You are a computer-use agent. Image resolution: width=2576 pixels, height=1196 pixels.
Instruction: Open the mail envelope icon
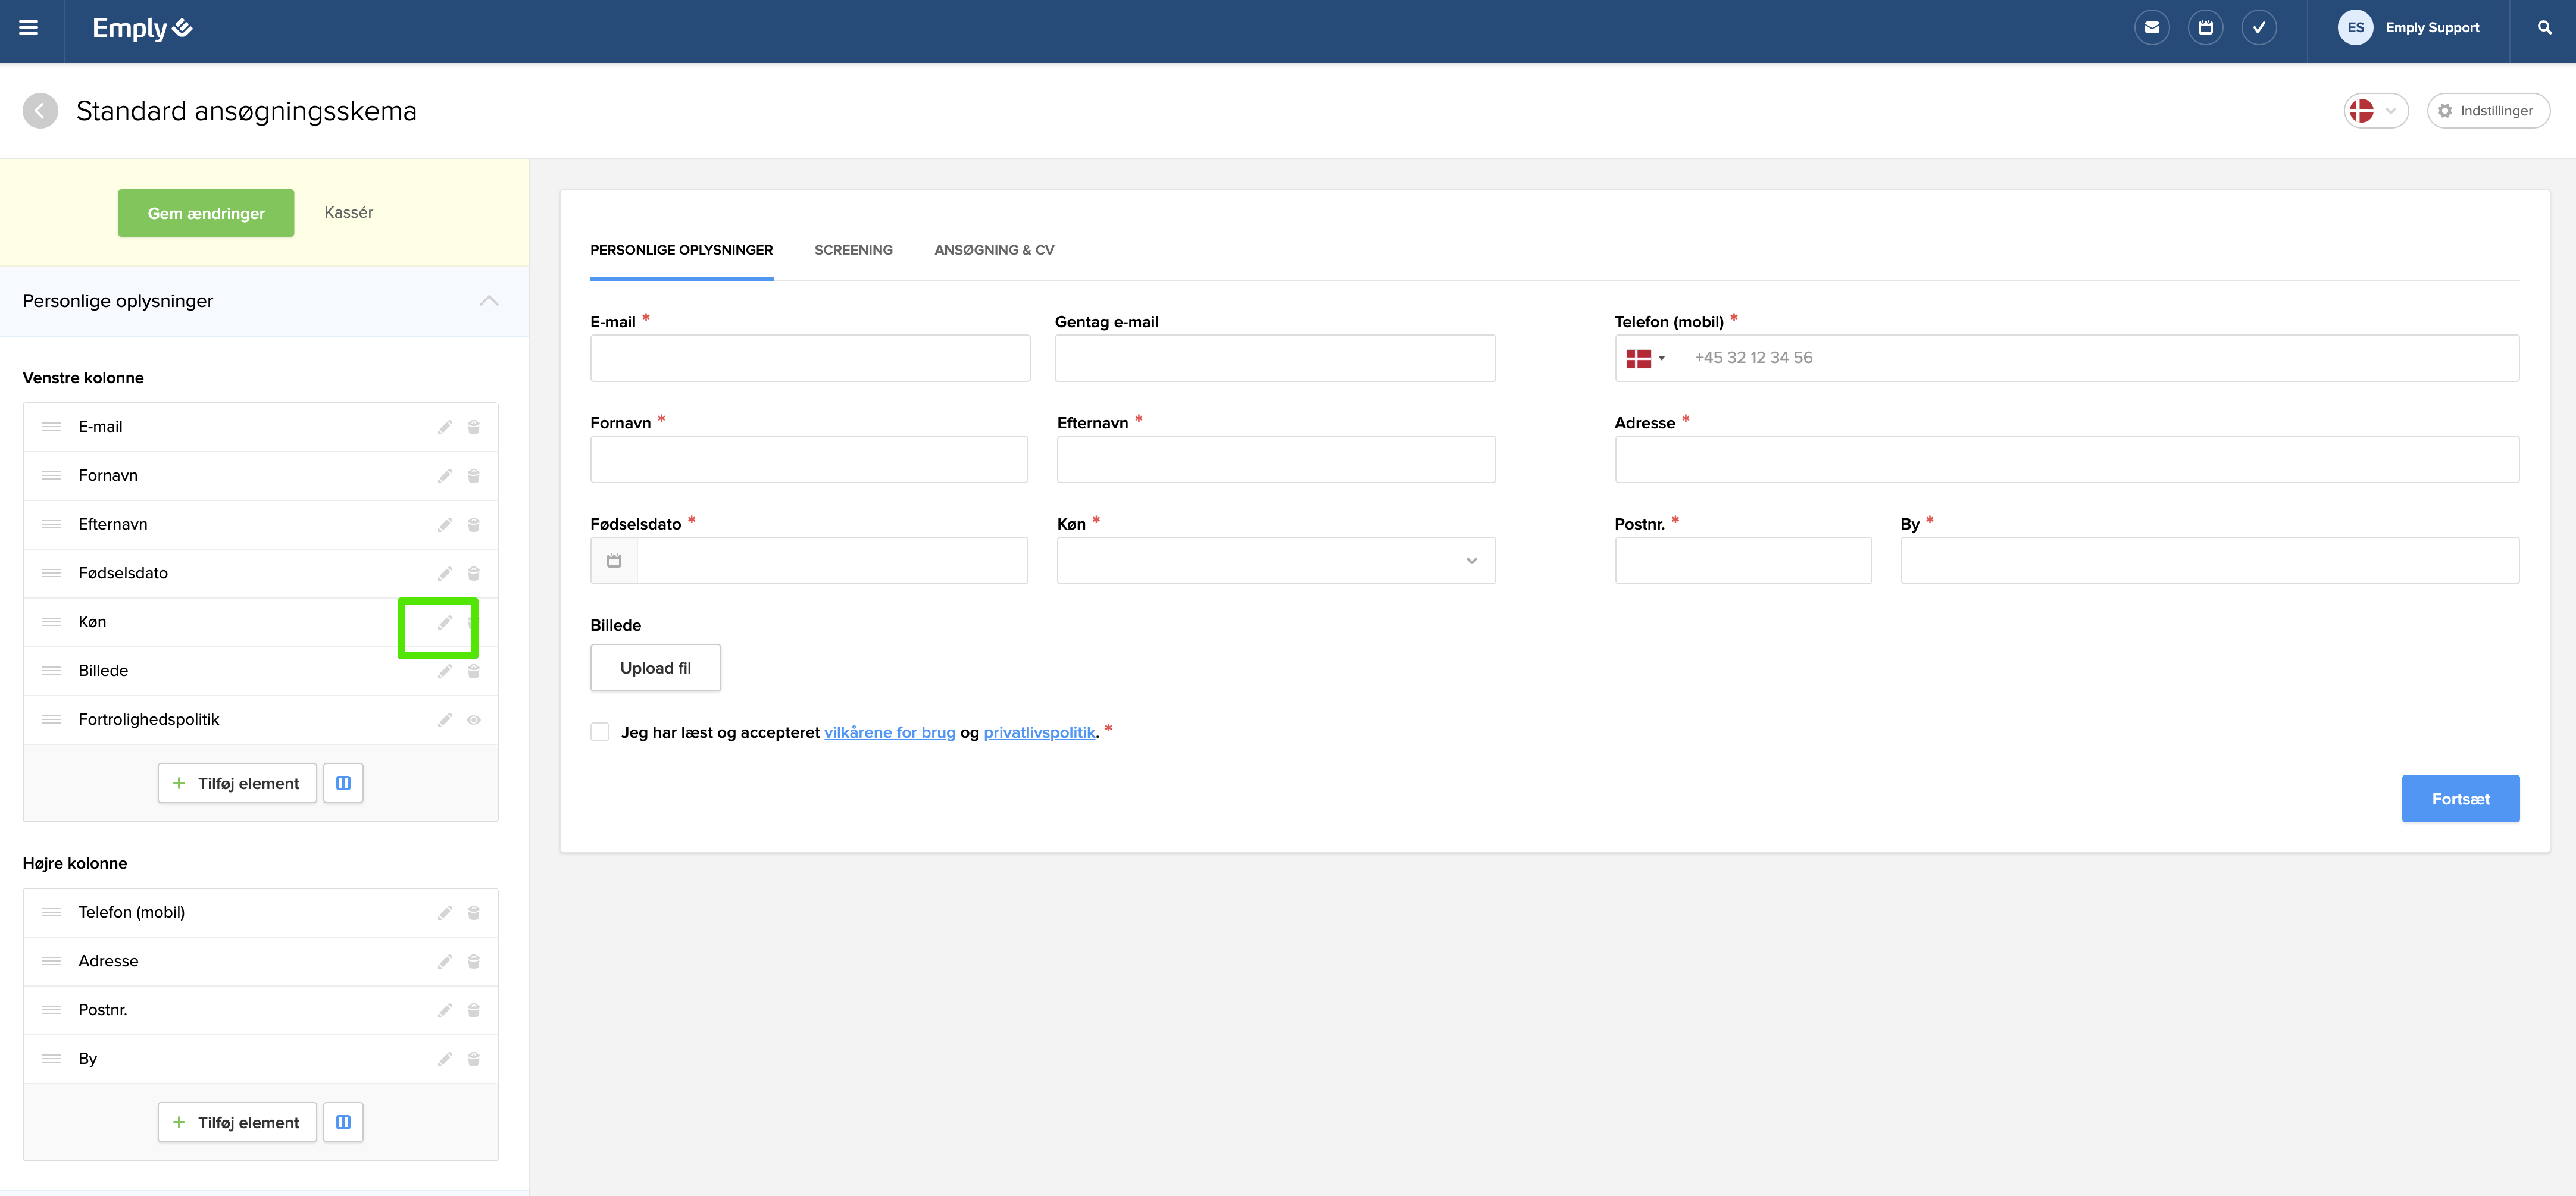click(2151, 28)
